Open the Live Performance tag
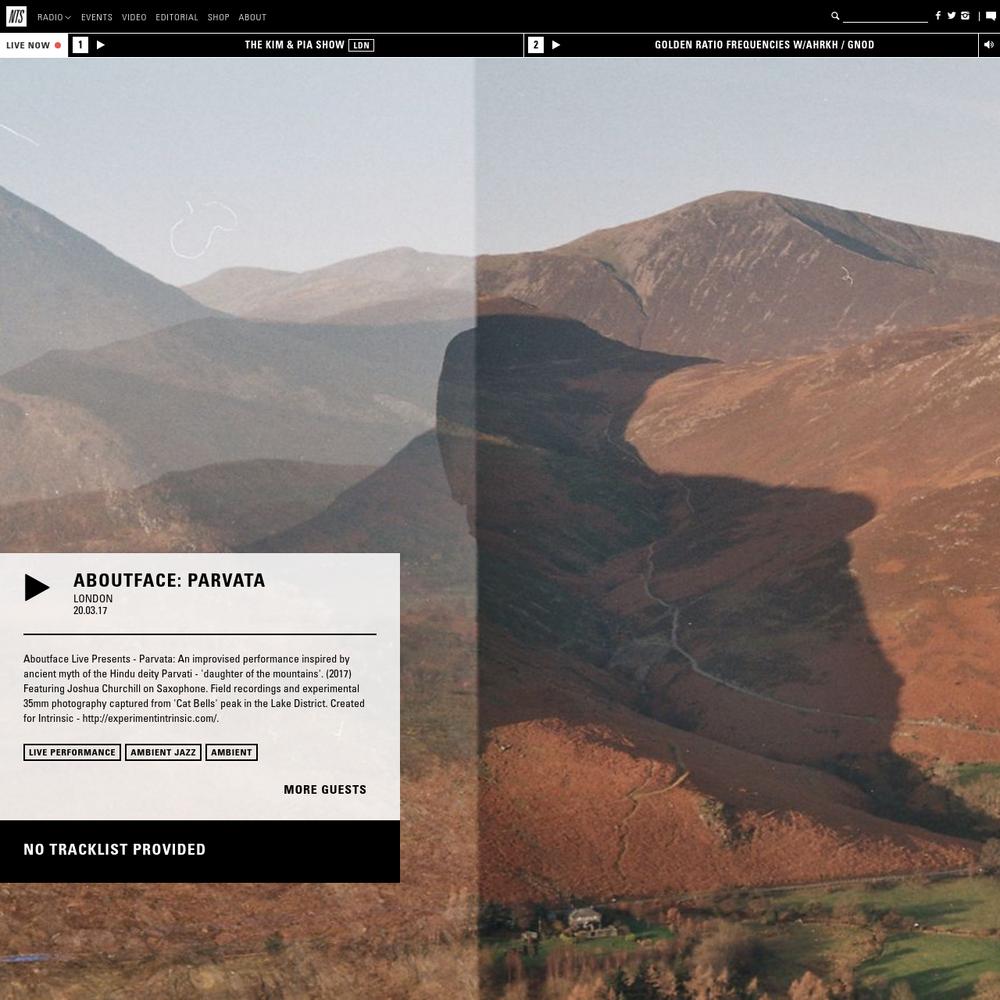1000x1000 pixels. (x=72, y=752)
